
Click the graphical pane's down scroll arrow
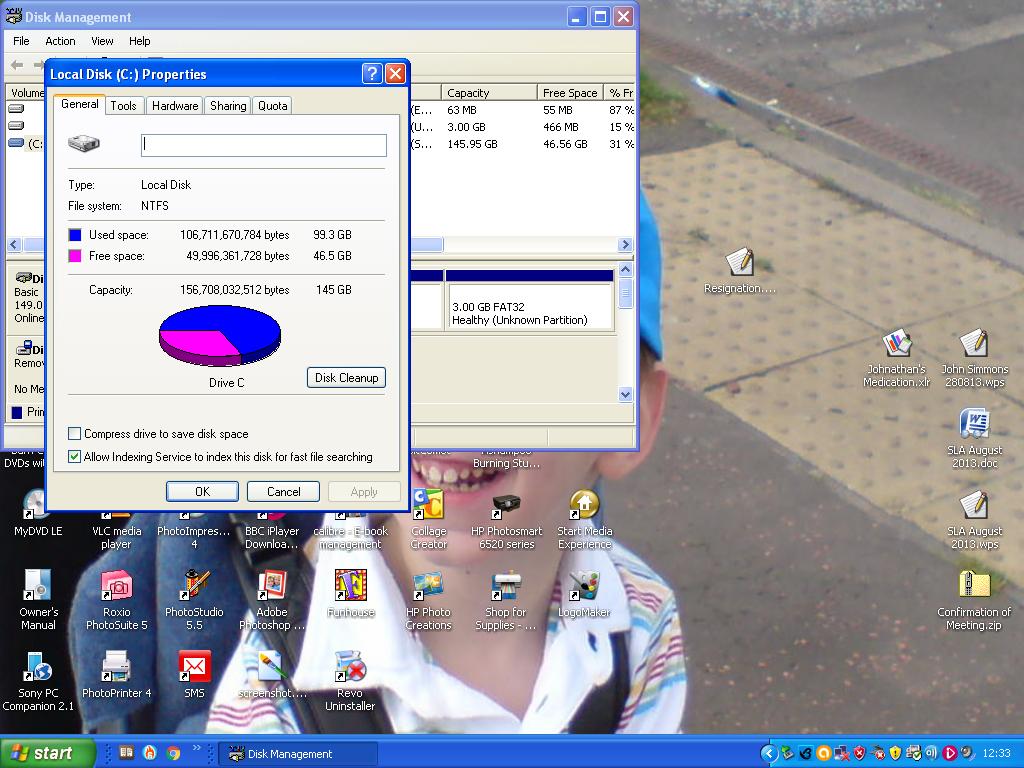(x=625, y=394)
